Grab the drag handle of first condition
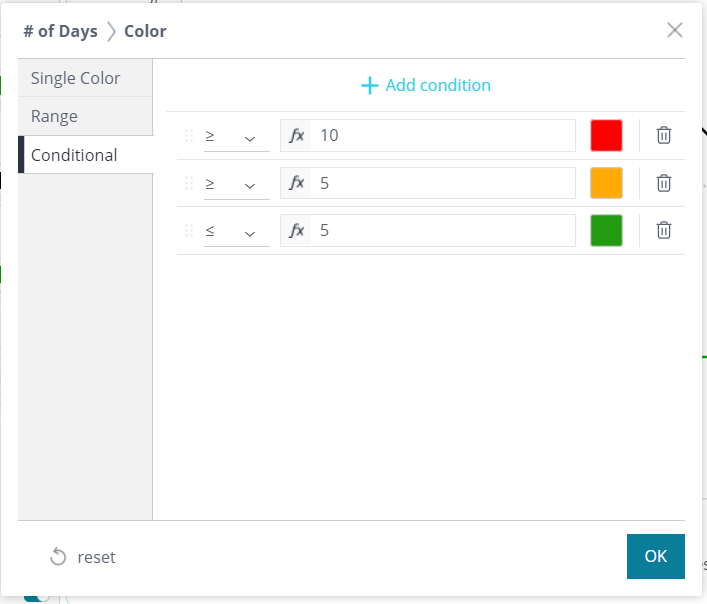Image resolution: width=707 pixels, height=604 pixels. point(189,135)
